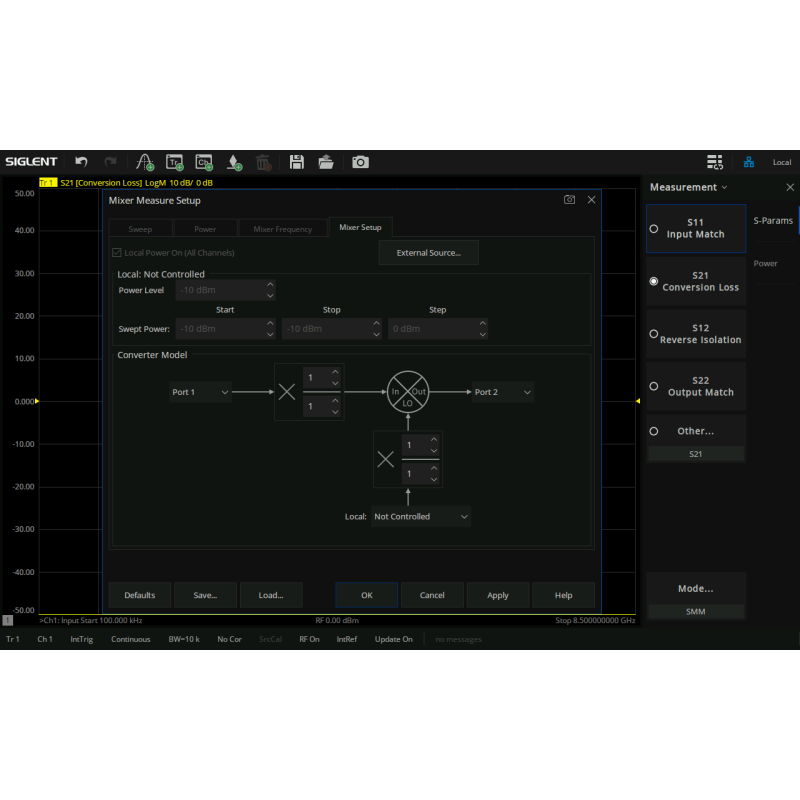This screenshot has width=800, height=800.
Task: Click the open folder icon in toolbar
Action: [x=326, y=162]
